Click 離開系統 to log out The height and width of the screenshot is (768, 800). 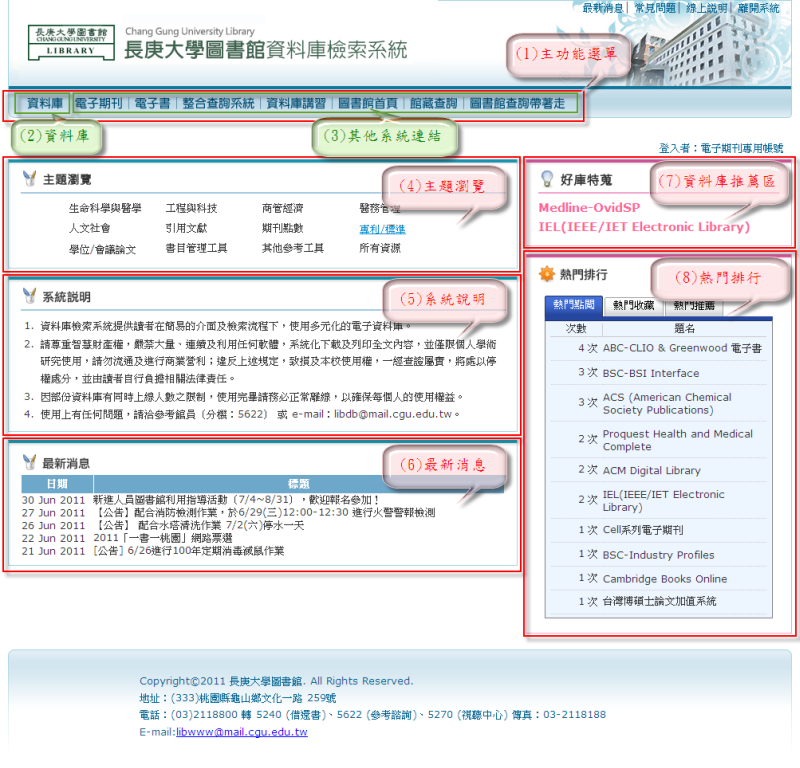pyautogui.click(x=759, y=8)
